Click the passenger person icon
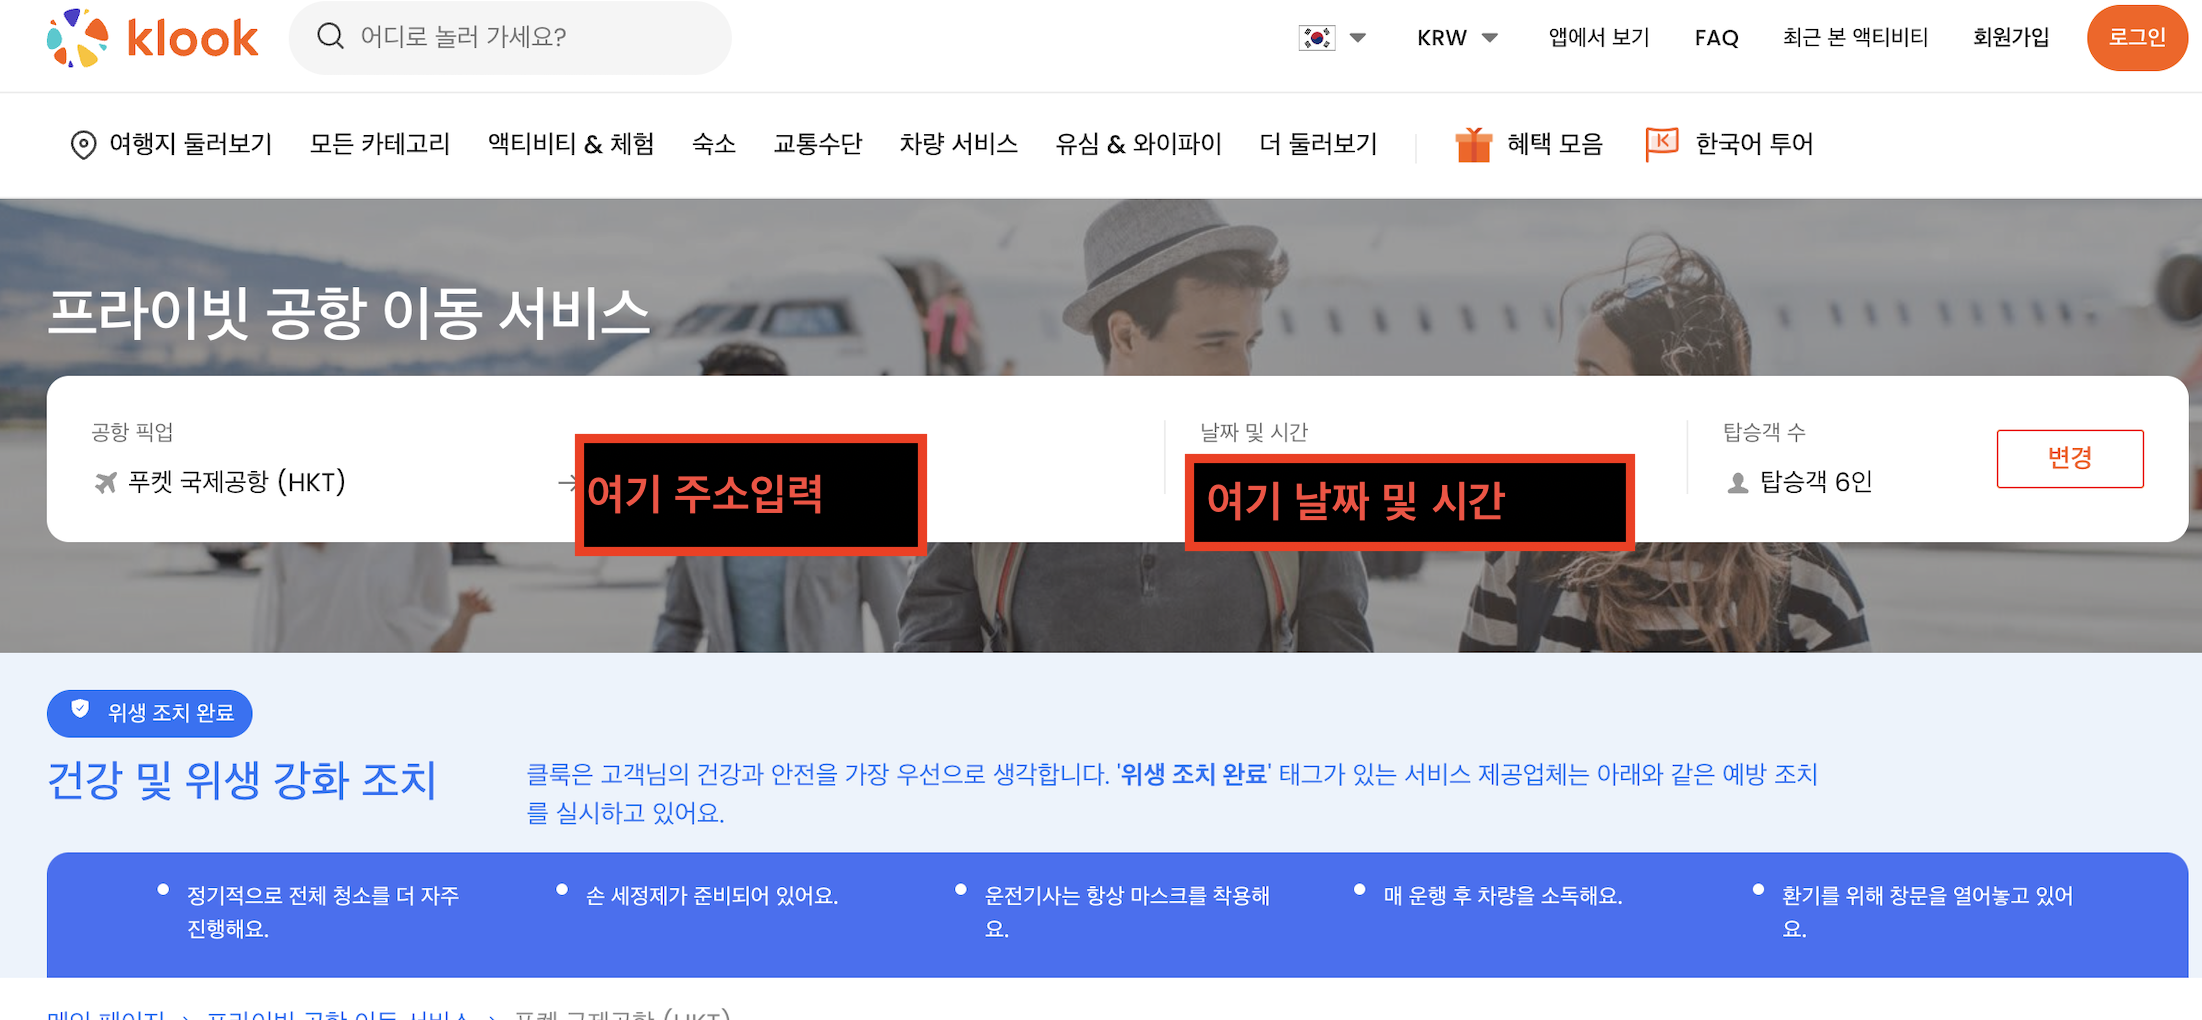 [x=1738, y=483]
